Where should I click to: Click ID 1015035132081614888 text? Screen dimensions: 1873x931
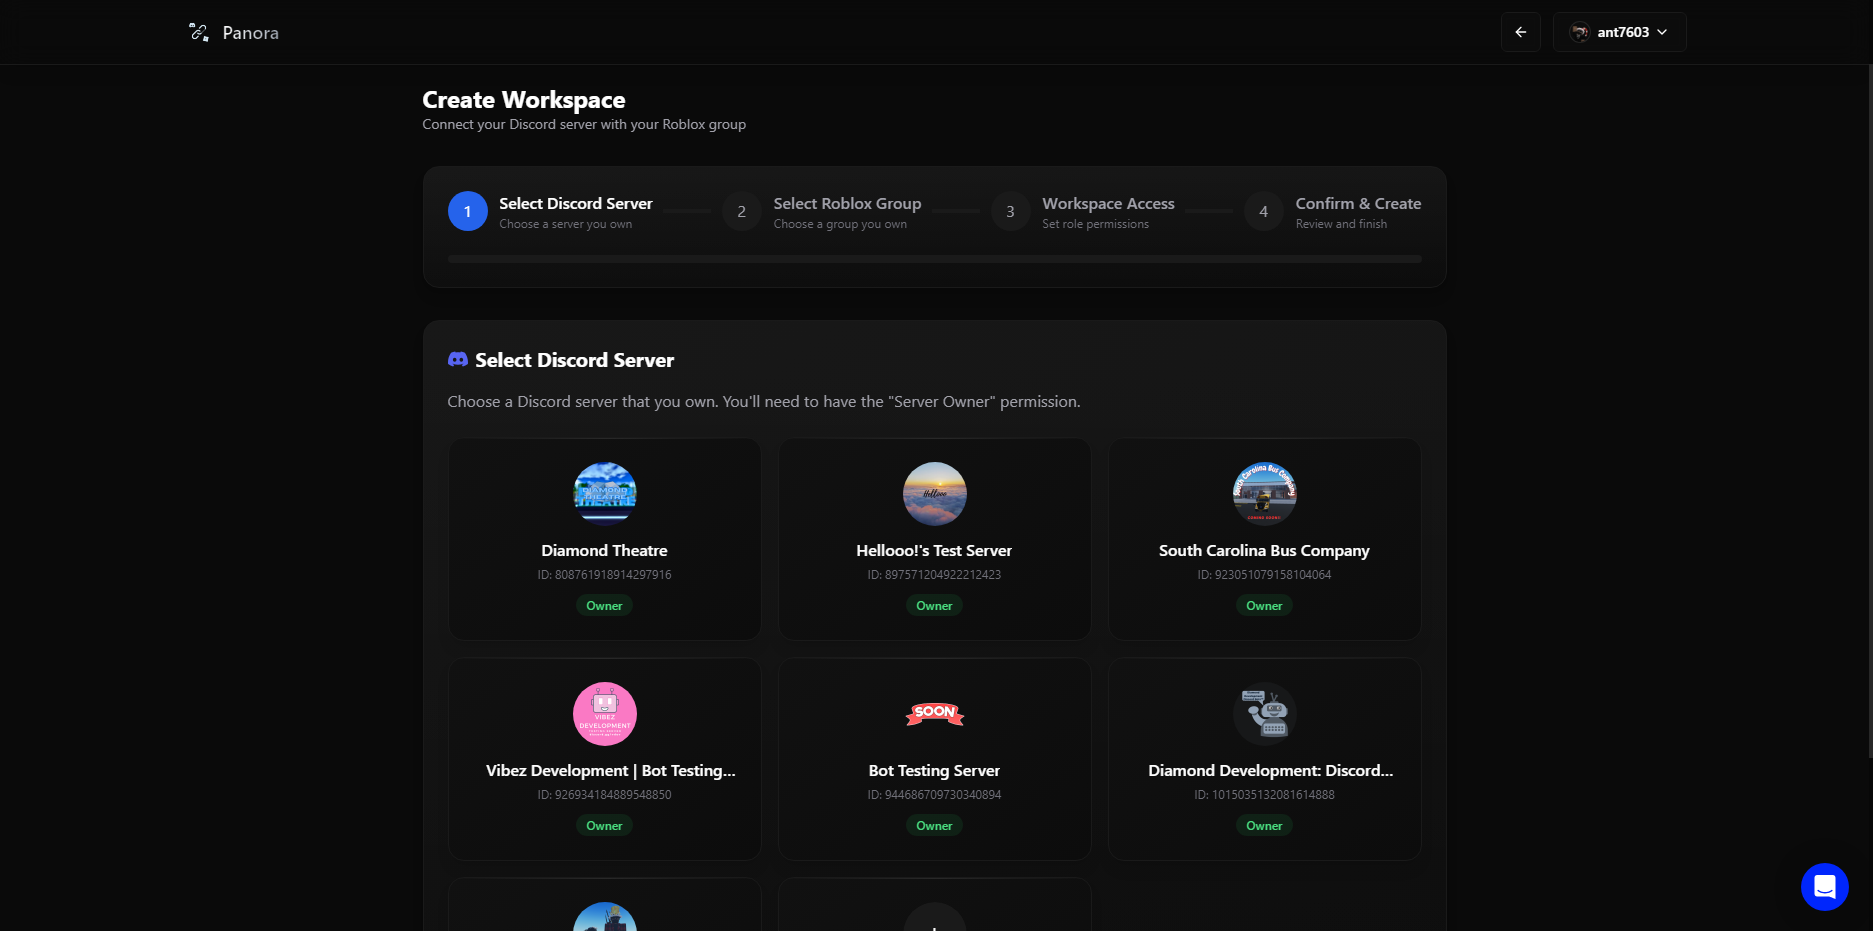click(x=1264, y=795)
